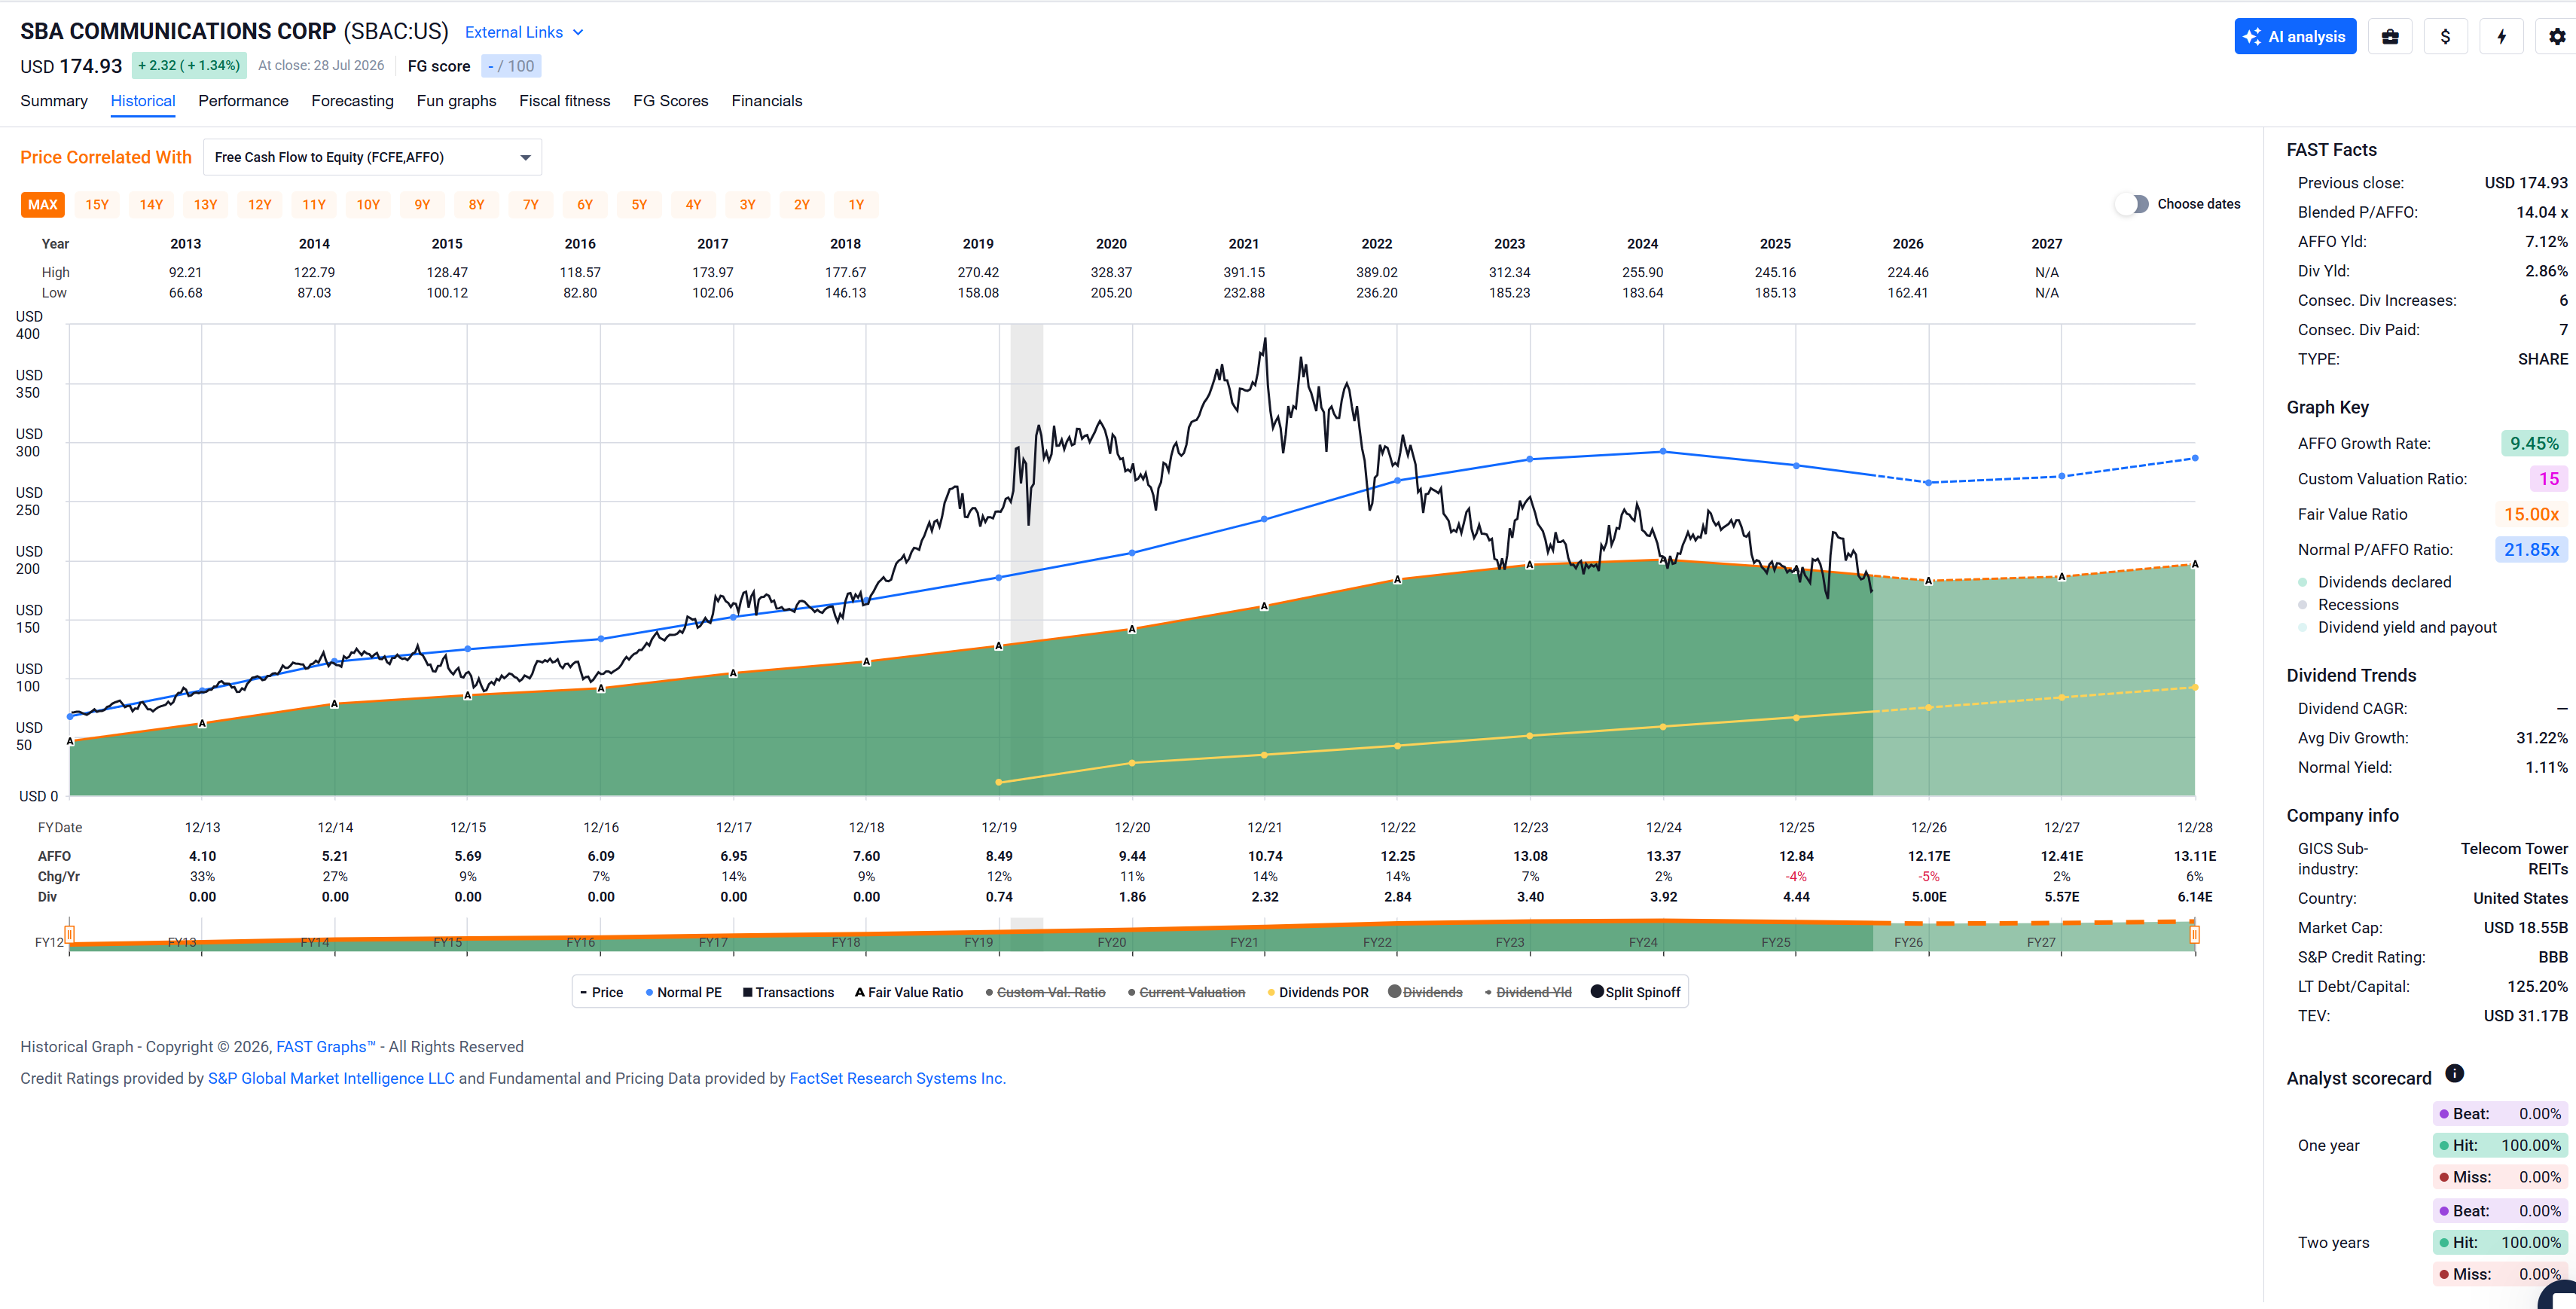
Task: Click the 12/26 estimated AFFO 12.17E
Action: tap(1929, 856)
